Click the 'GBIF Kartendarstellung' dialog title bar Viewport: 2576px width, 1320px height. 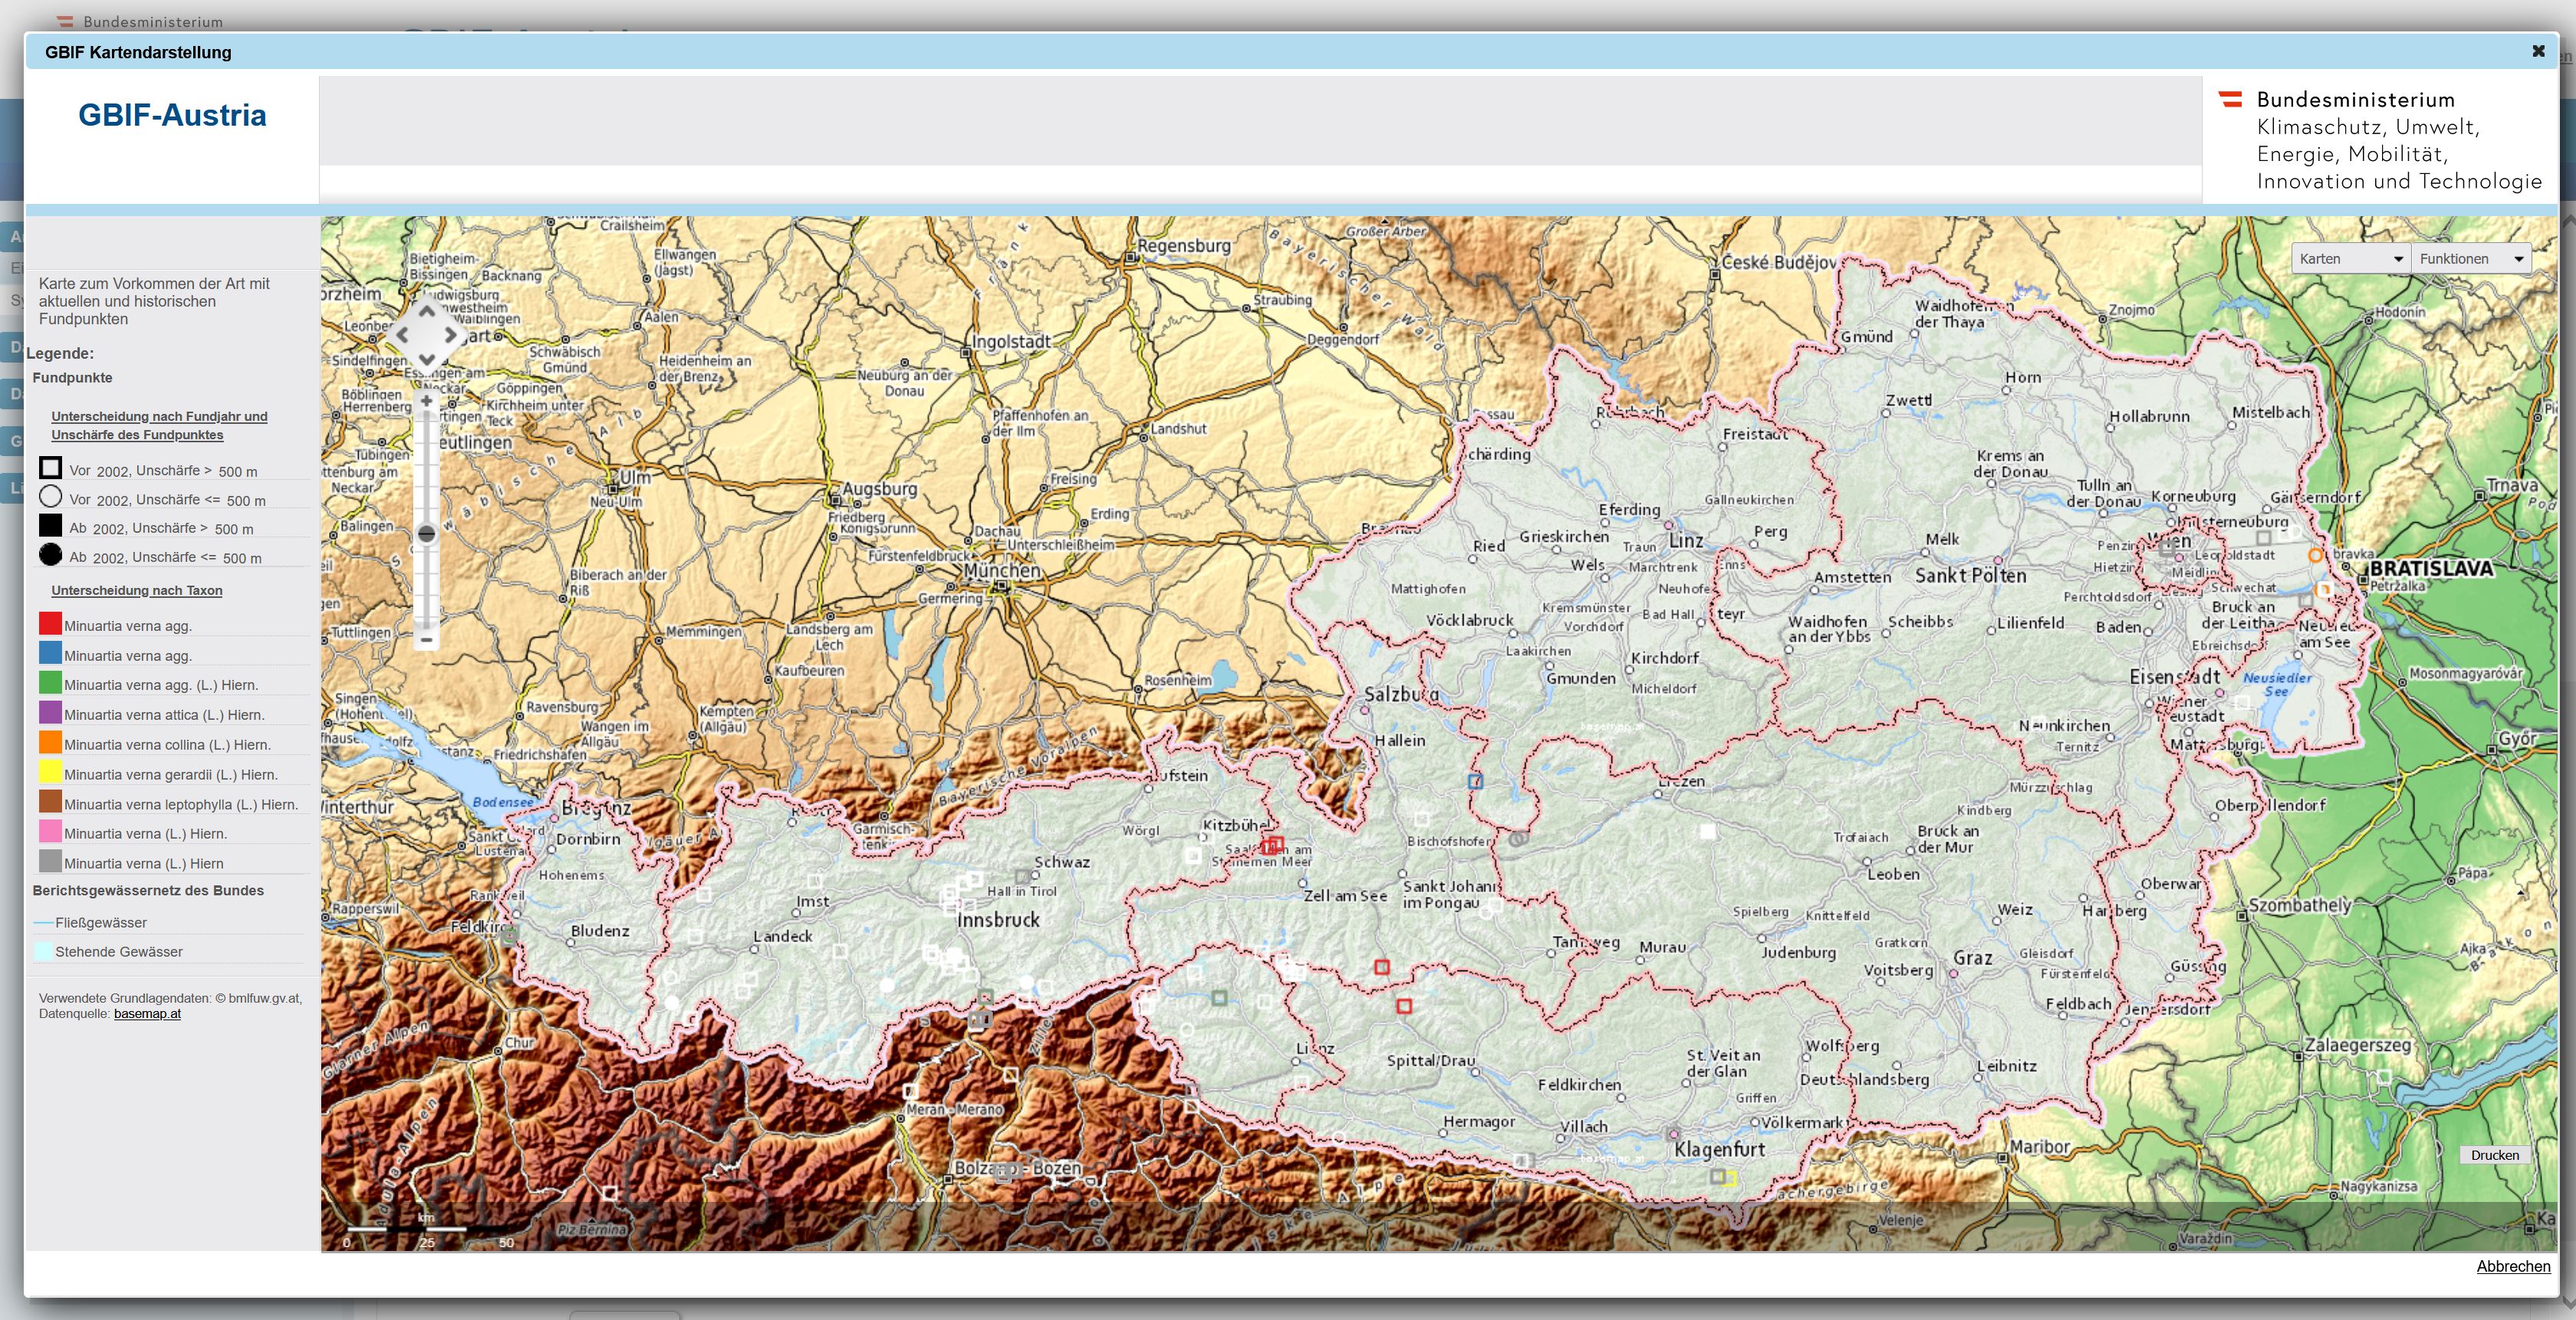1290,52
